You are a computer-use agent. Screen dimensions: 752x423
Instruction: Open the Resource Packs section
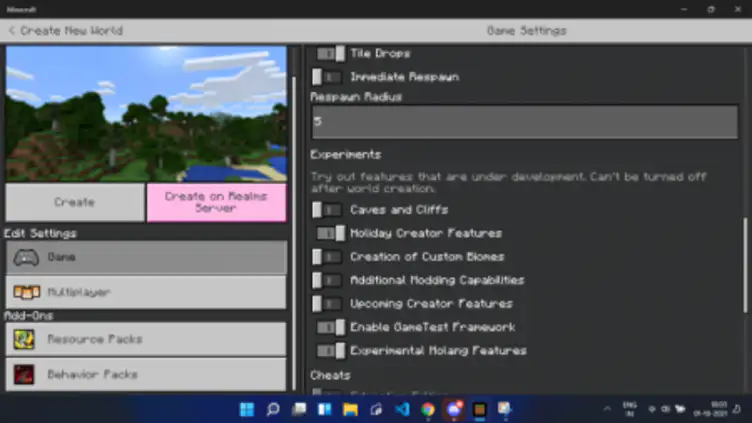146,340
